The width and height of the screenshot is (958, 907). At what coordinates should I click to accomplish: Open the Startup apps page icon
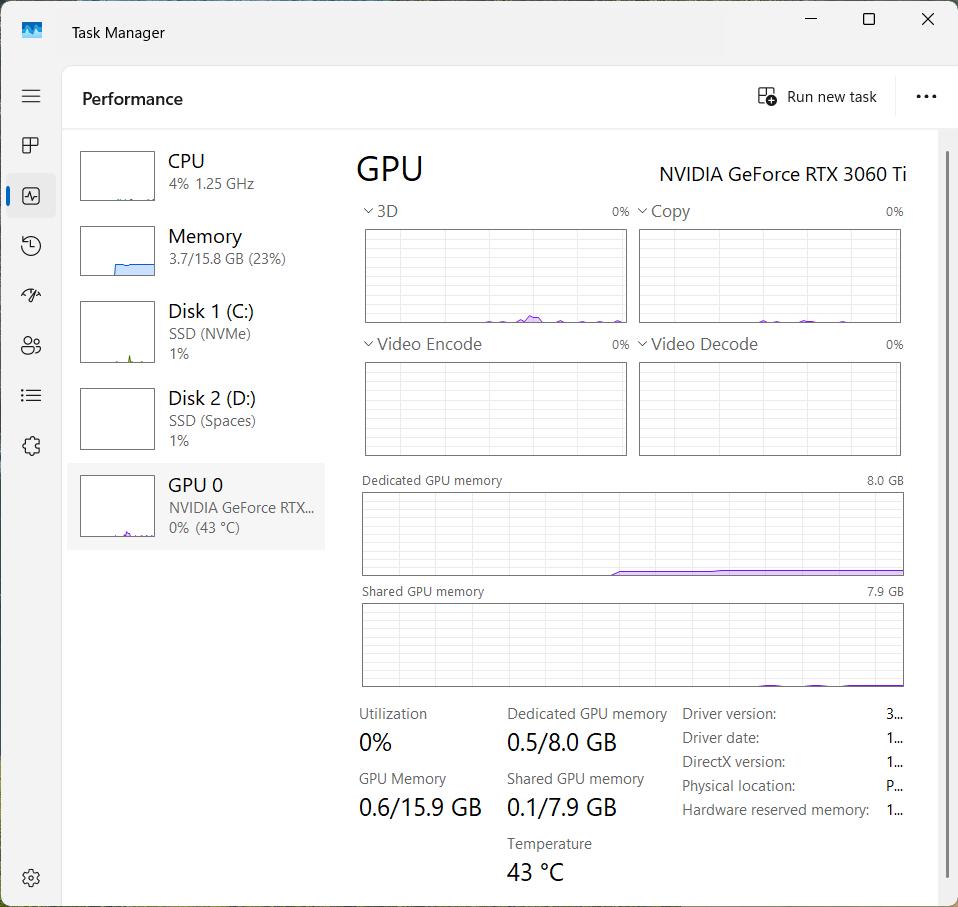point(31,296)
